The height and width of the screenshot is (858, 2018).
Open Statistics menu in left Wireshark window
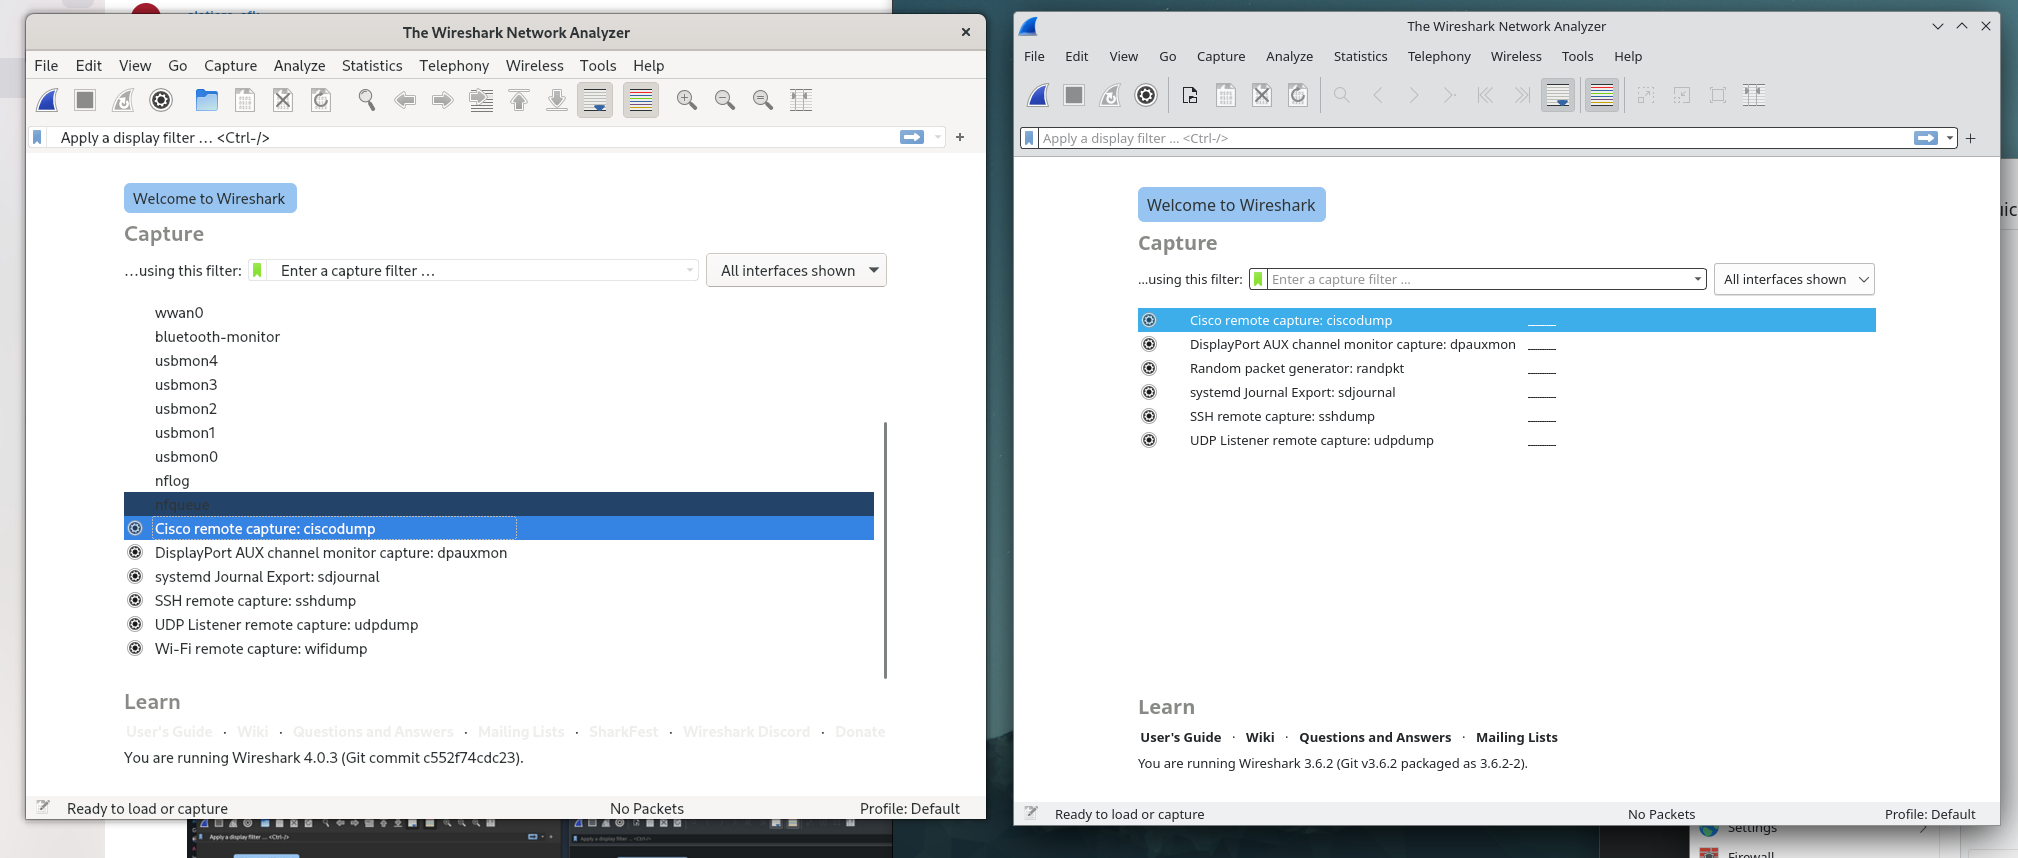pyautogui.click(x=372, y=66)
